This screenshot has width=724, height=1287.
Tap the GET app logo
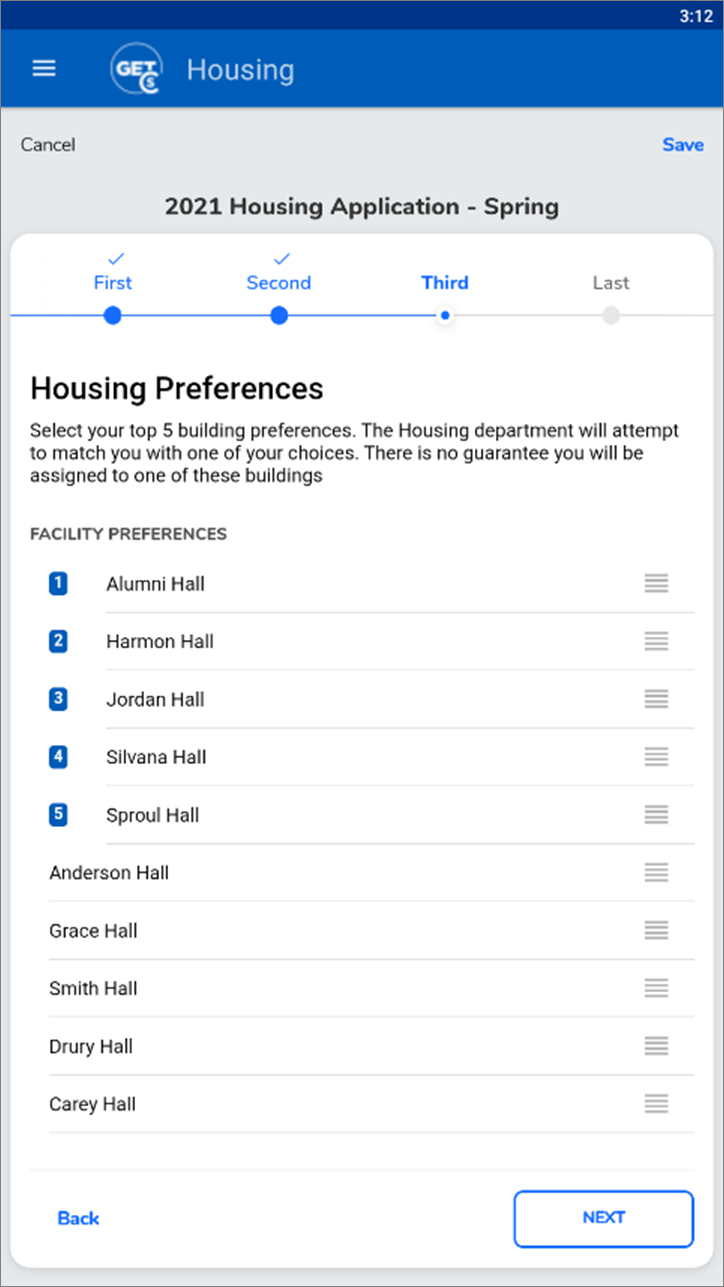pos(137,69)
